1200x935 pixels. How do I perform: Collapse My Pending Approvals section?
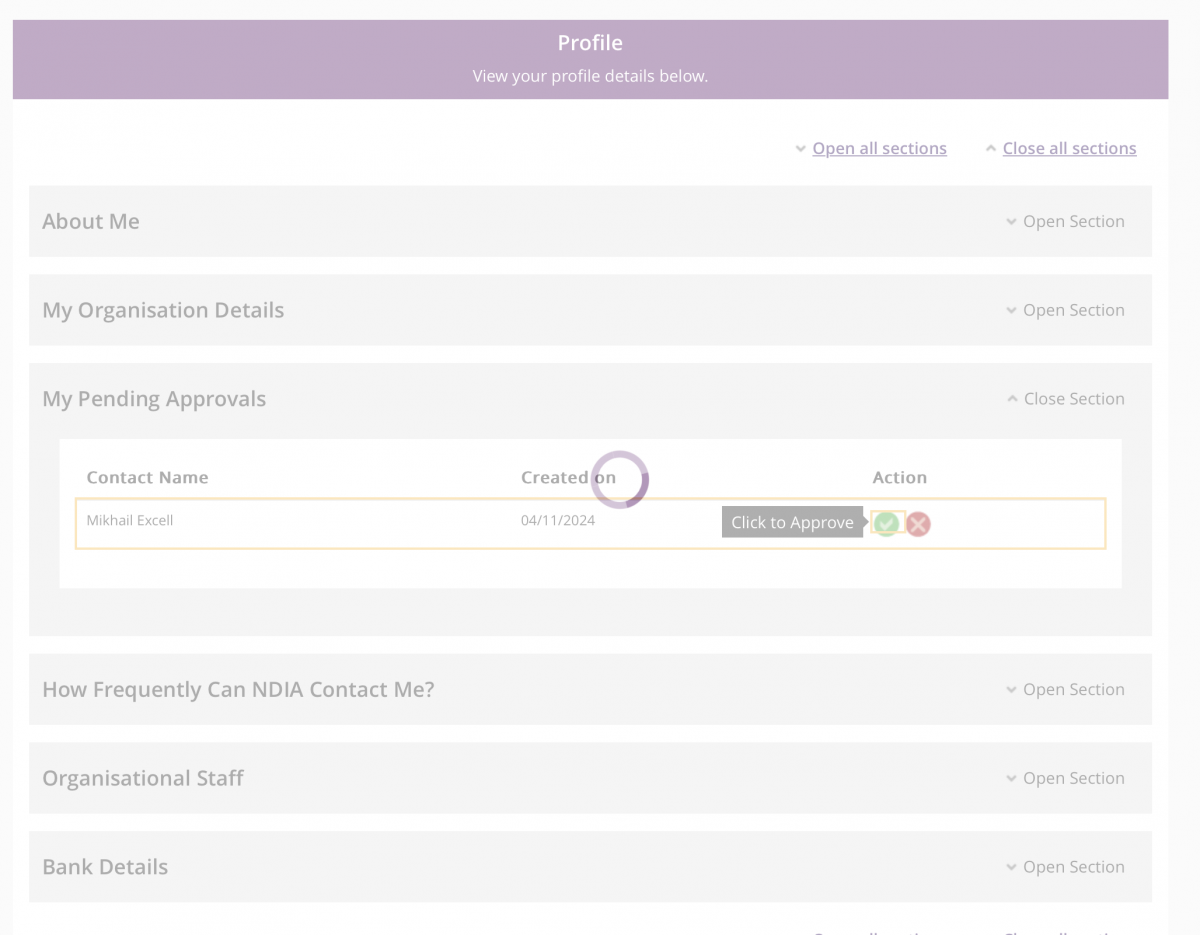pyautogui.click(x=1065, y=398)
